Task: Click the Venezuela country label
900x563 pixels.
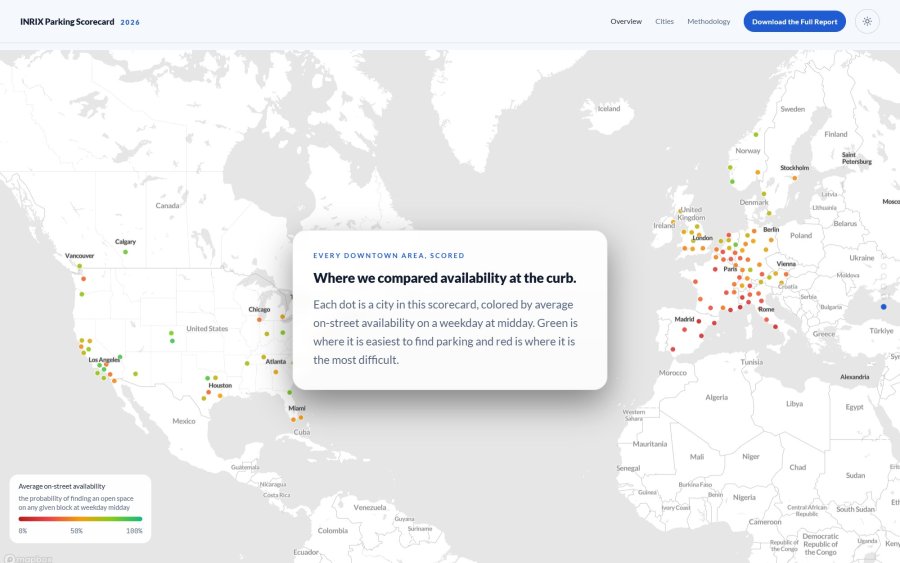Action: pyautogui.click(x=370, y=507)
